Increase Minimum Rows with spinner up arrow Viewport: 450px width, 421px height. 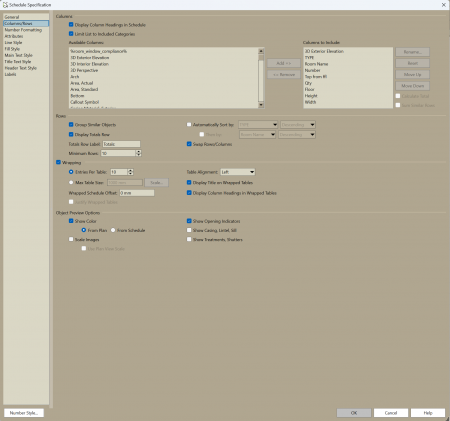tap(138, 151)
